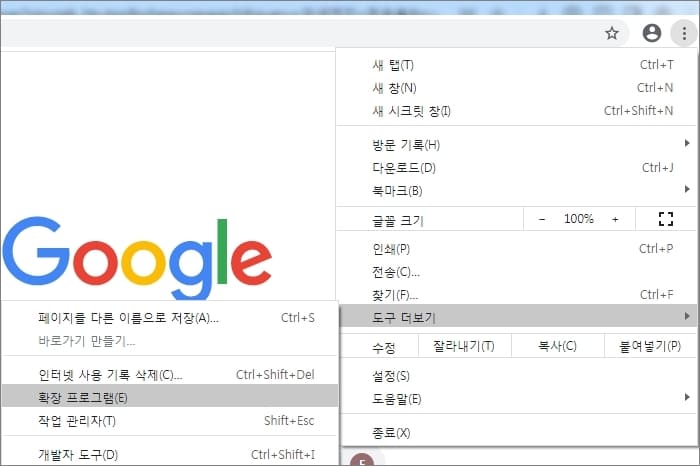700x466 pixels.
Task: Choose 페이지를 다른 이름으로 저장(A)...
Action: (x=170, y=318)
